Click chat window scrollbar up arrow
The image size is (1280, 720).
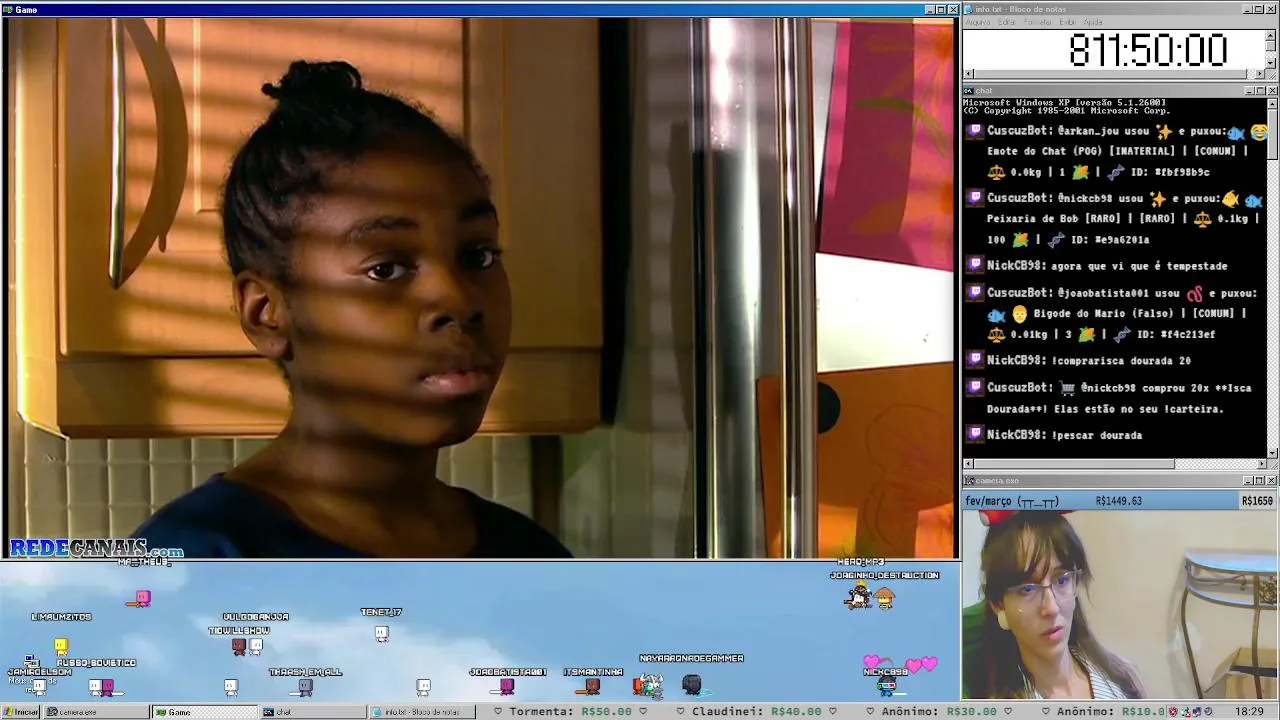[1272, 103]
